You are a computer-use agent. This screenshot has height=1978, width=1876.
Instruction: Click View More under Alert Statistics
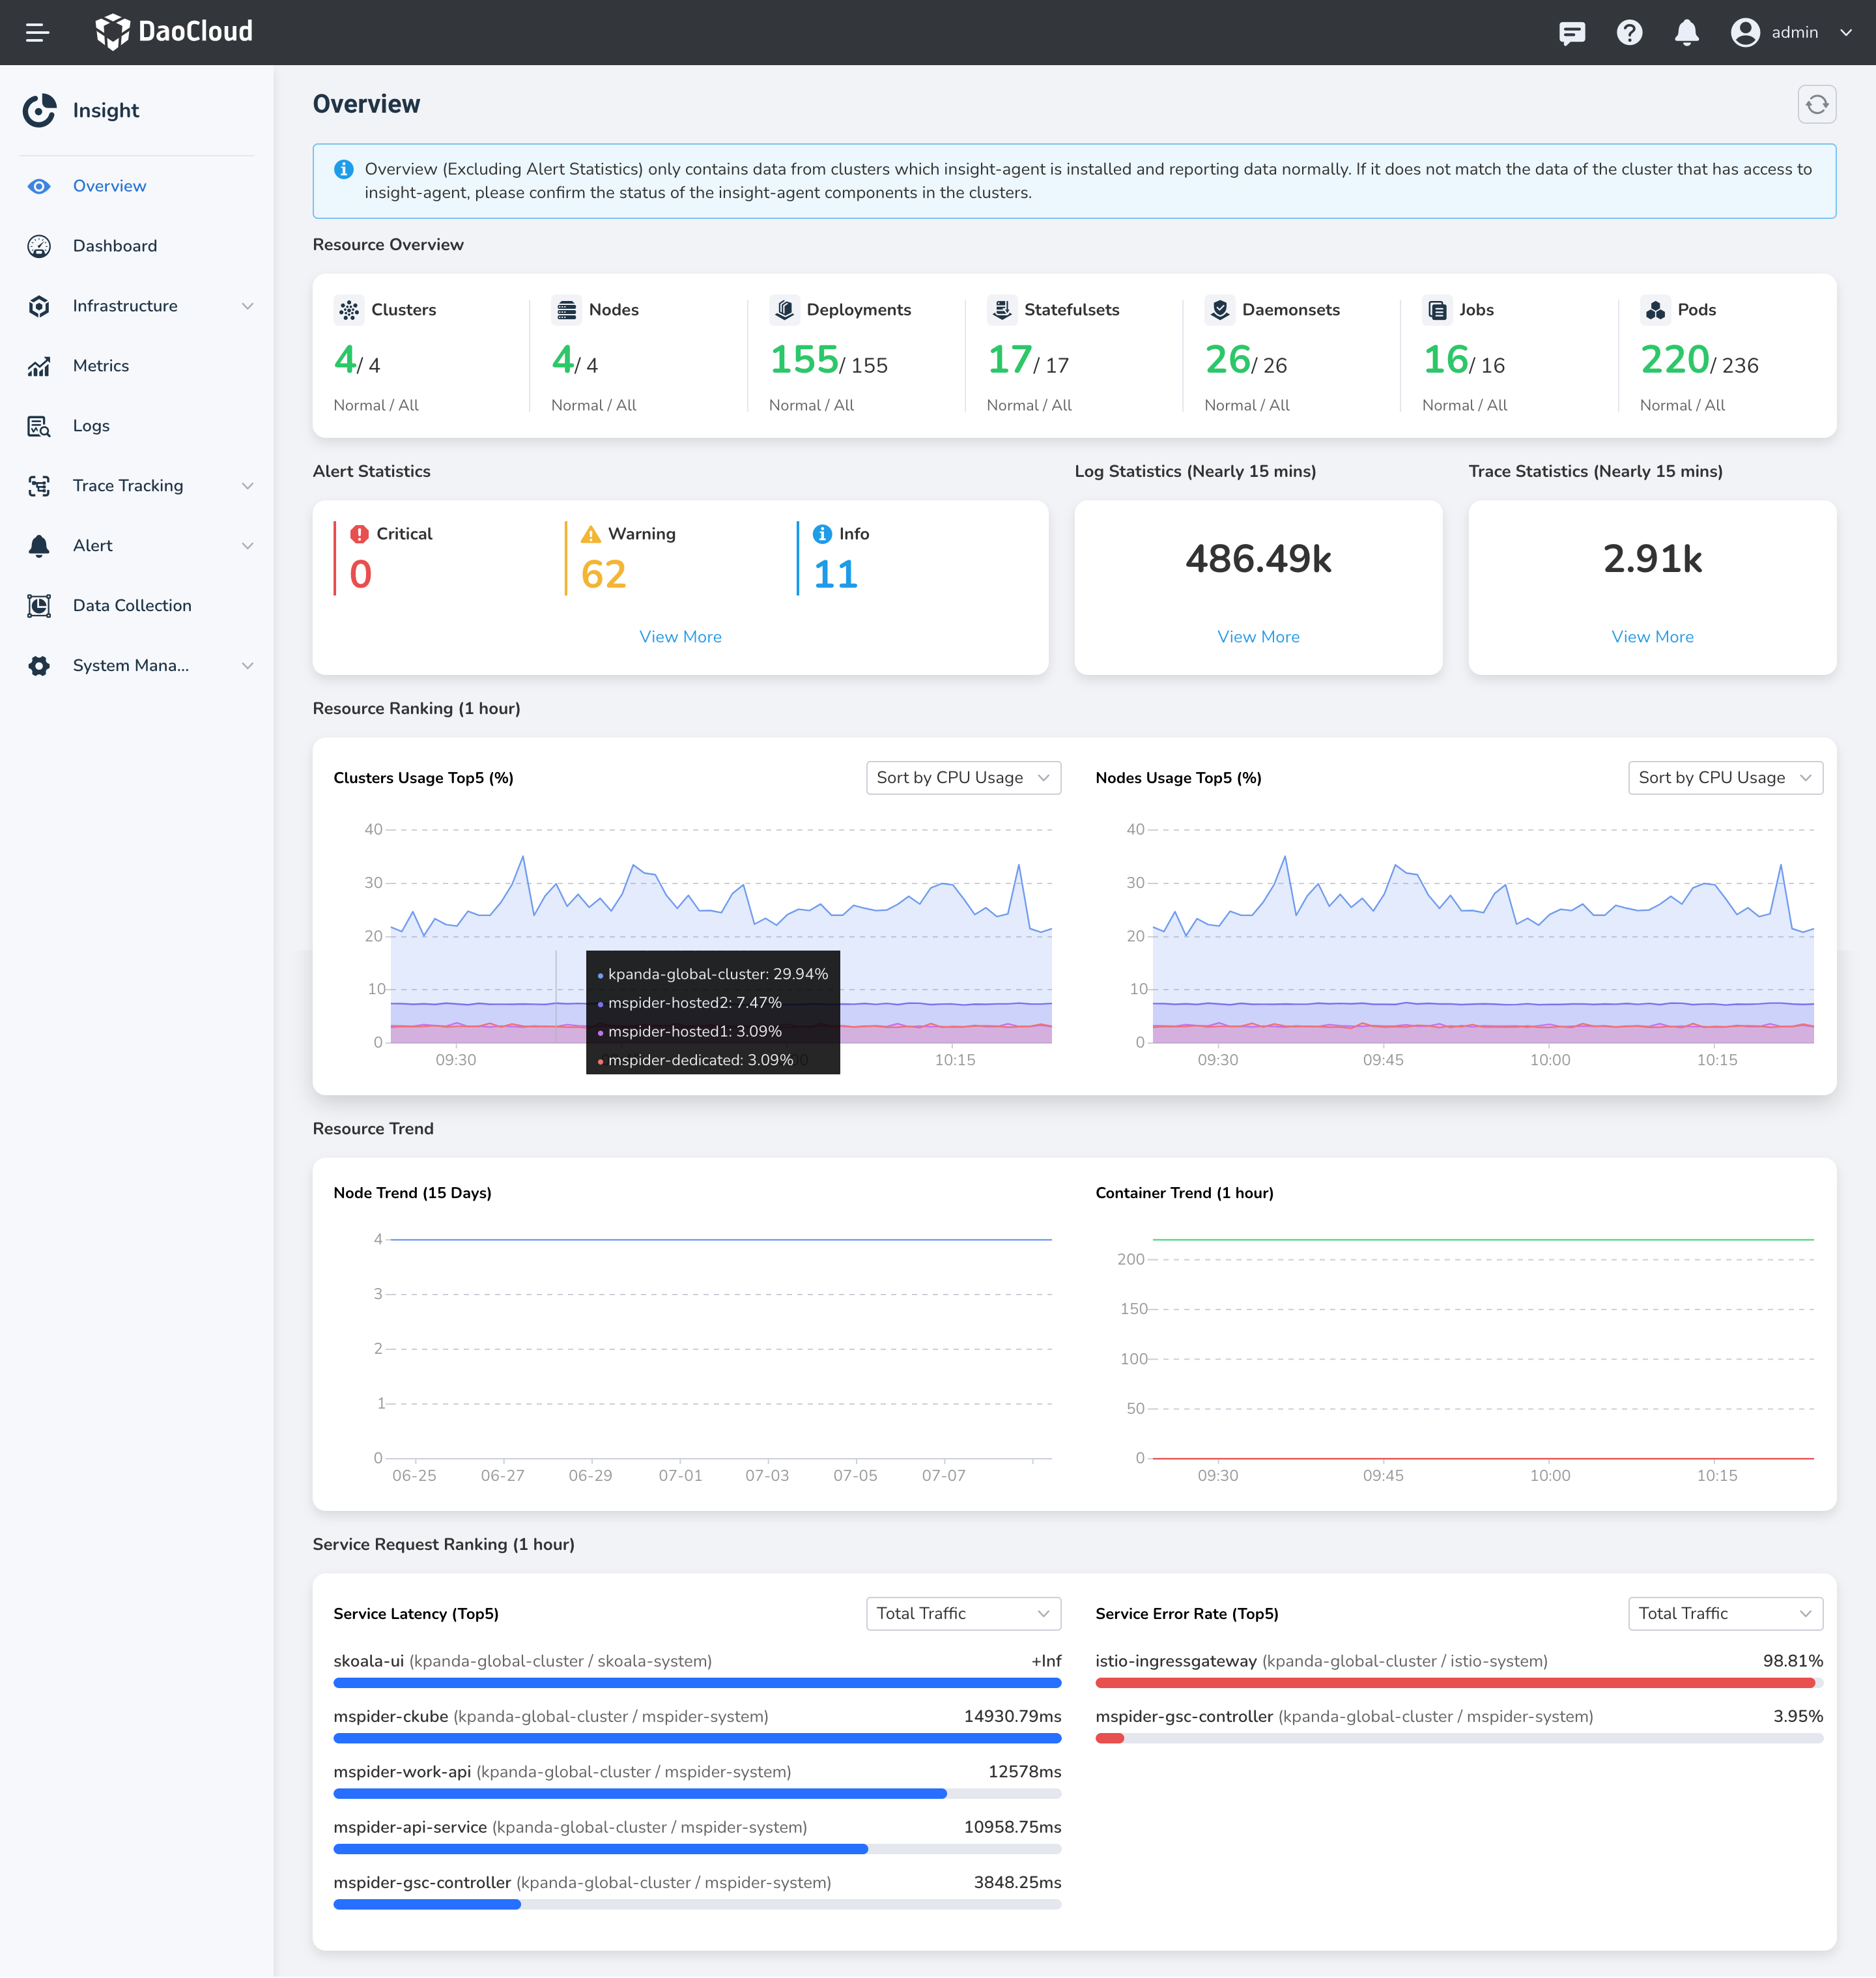[680, 637]
